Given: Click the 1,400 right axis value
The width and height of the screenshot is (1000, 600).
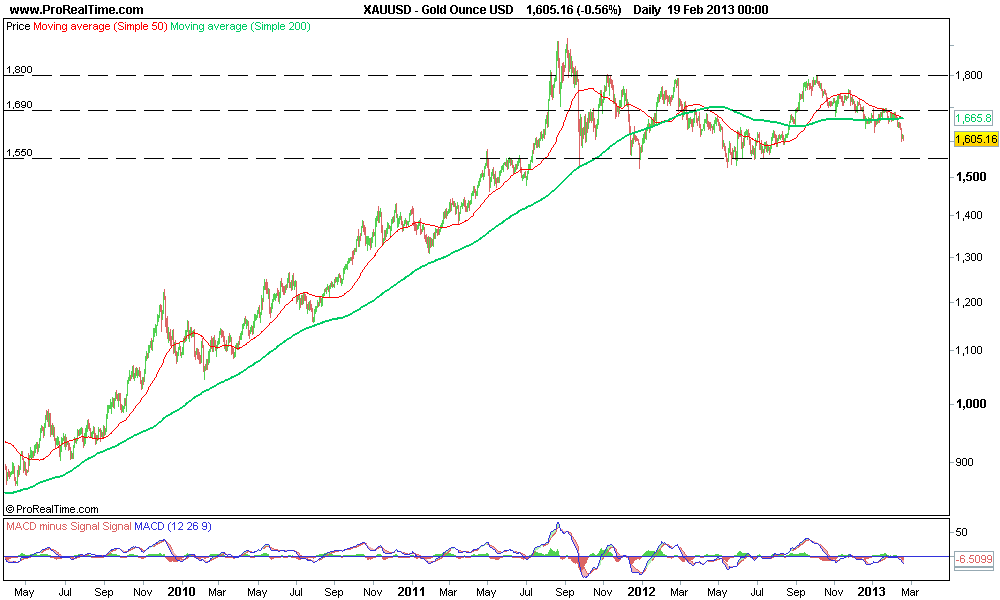Looking at the screenshot, I should 969,216.
